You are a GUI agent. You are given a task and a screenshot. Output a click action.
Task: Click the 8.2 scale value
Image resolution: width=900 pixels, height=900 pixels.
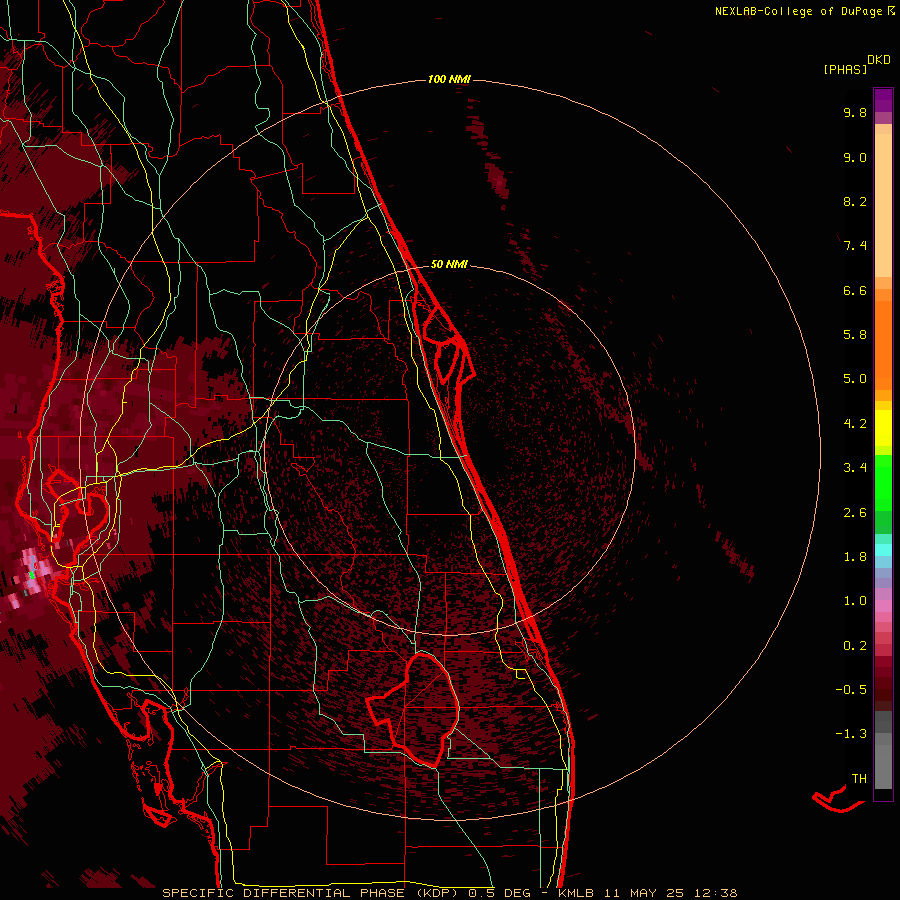pyautogui.click(x=855, y=201)
